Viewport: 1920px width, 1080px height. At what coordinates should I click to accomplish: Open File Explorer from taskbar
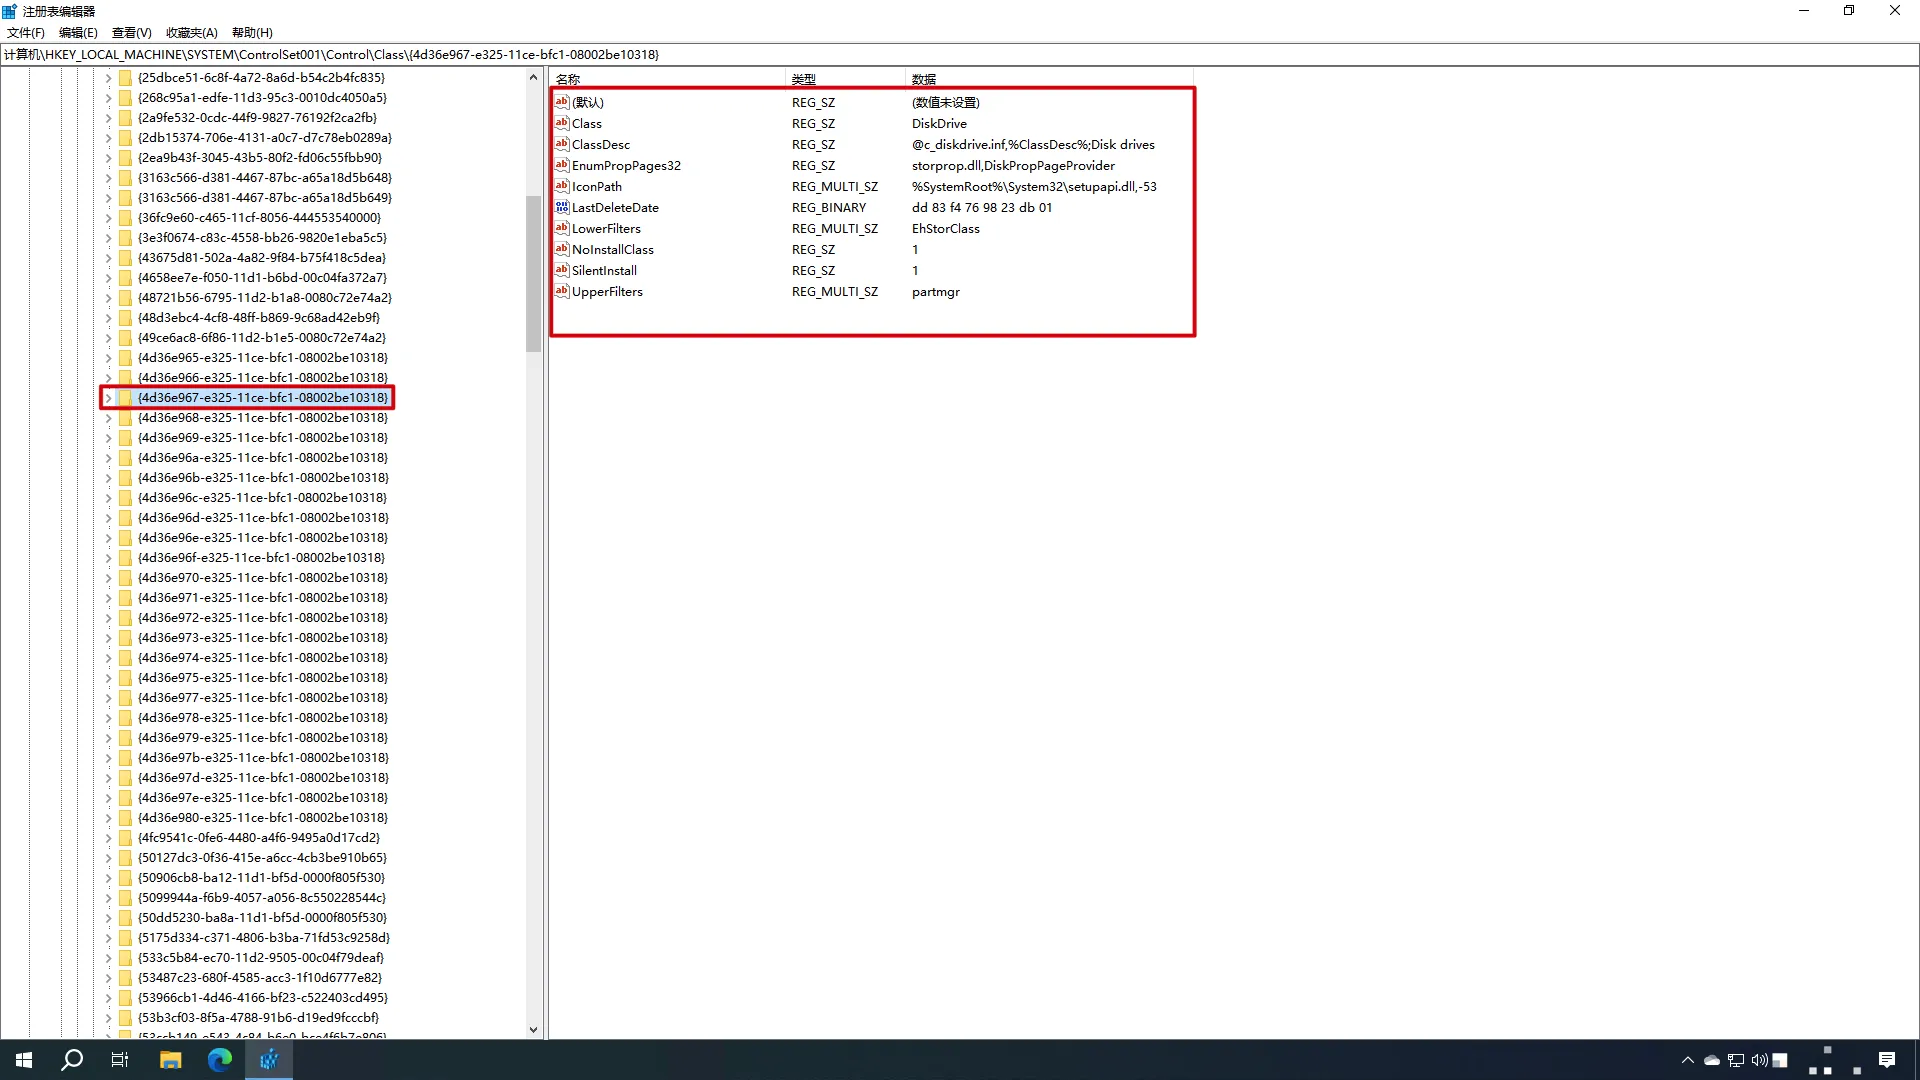click(170, 1060)
